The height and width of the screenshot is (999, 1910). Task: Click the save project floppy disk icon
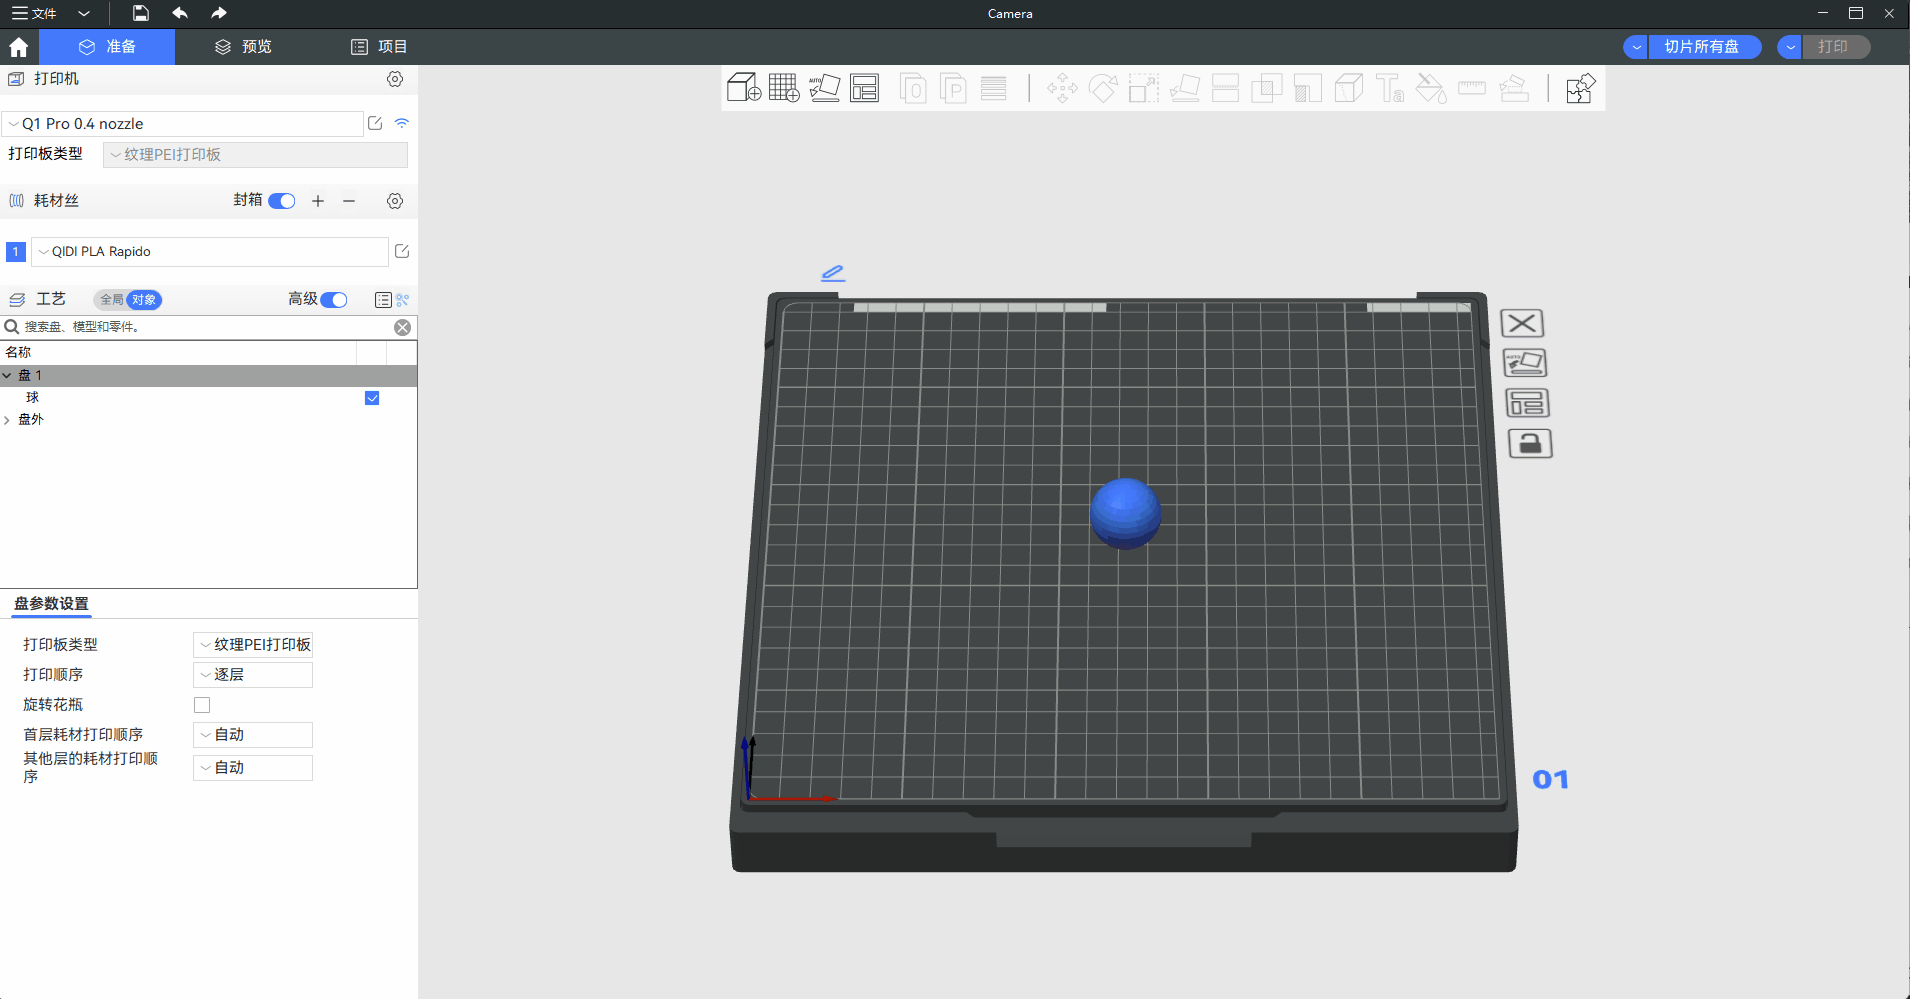point(141,13)
